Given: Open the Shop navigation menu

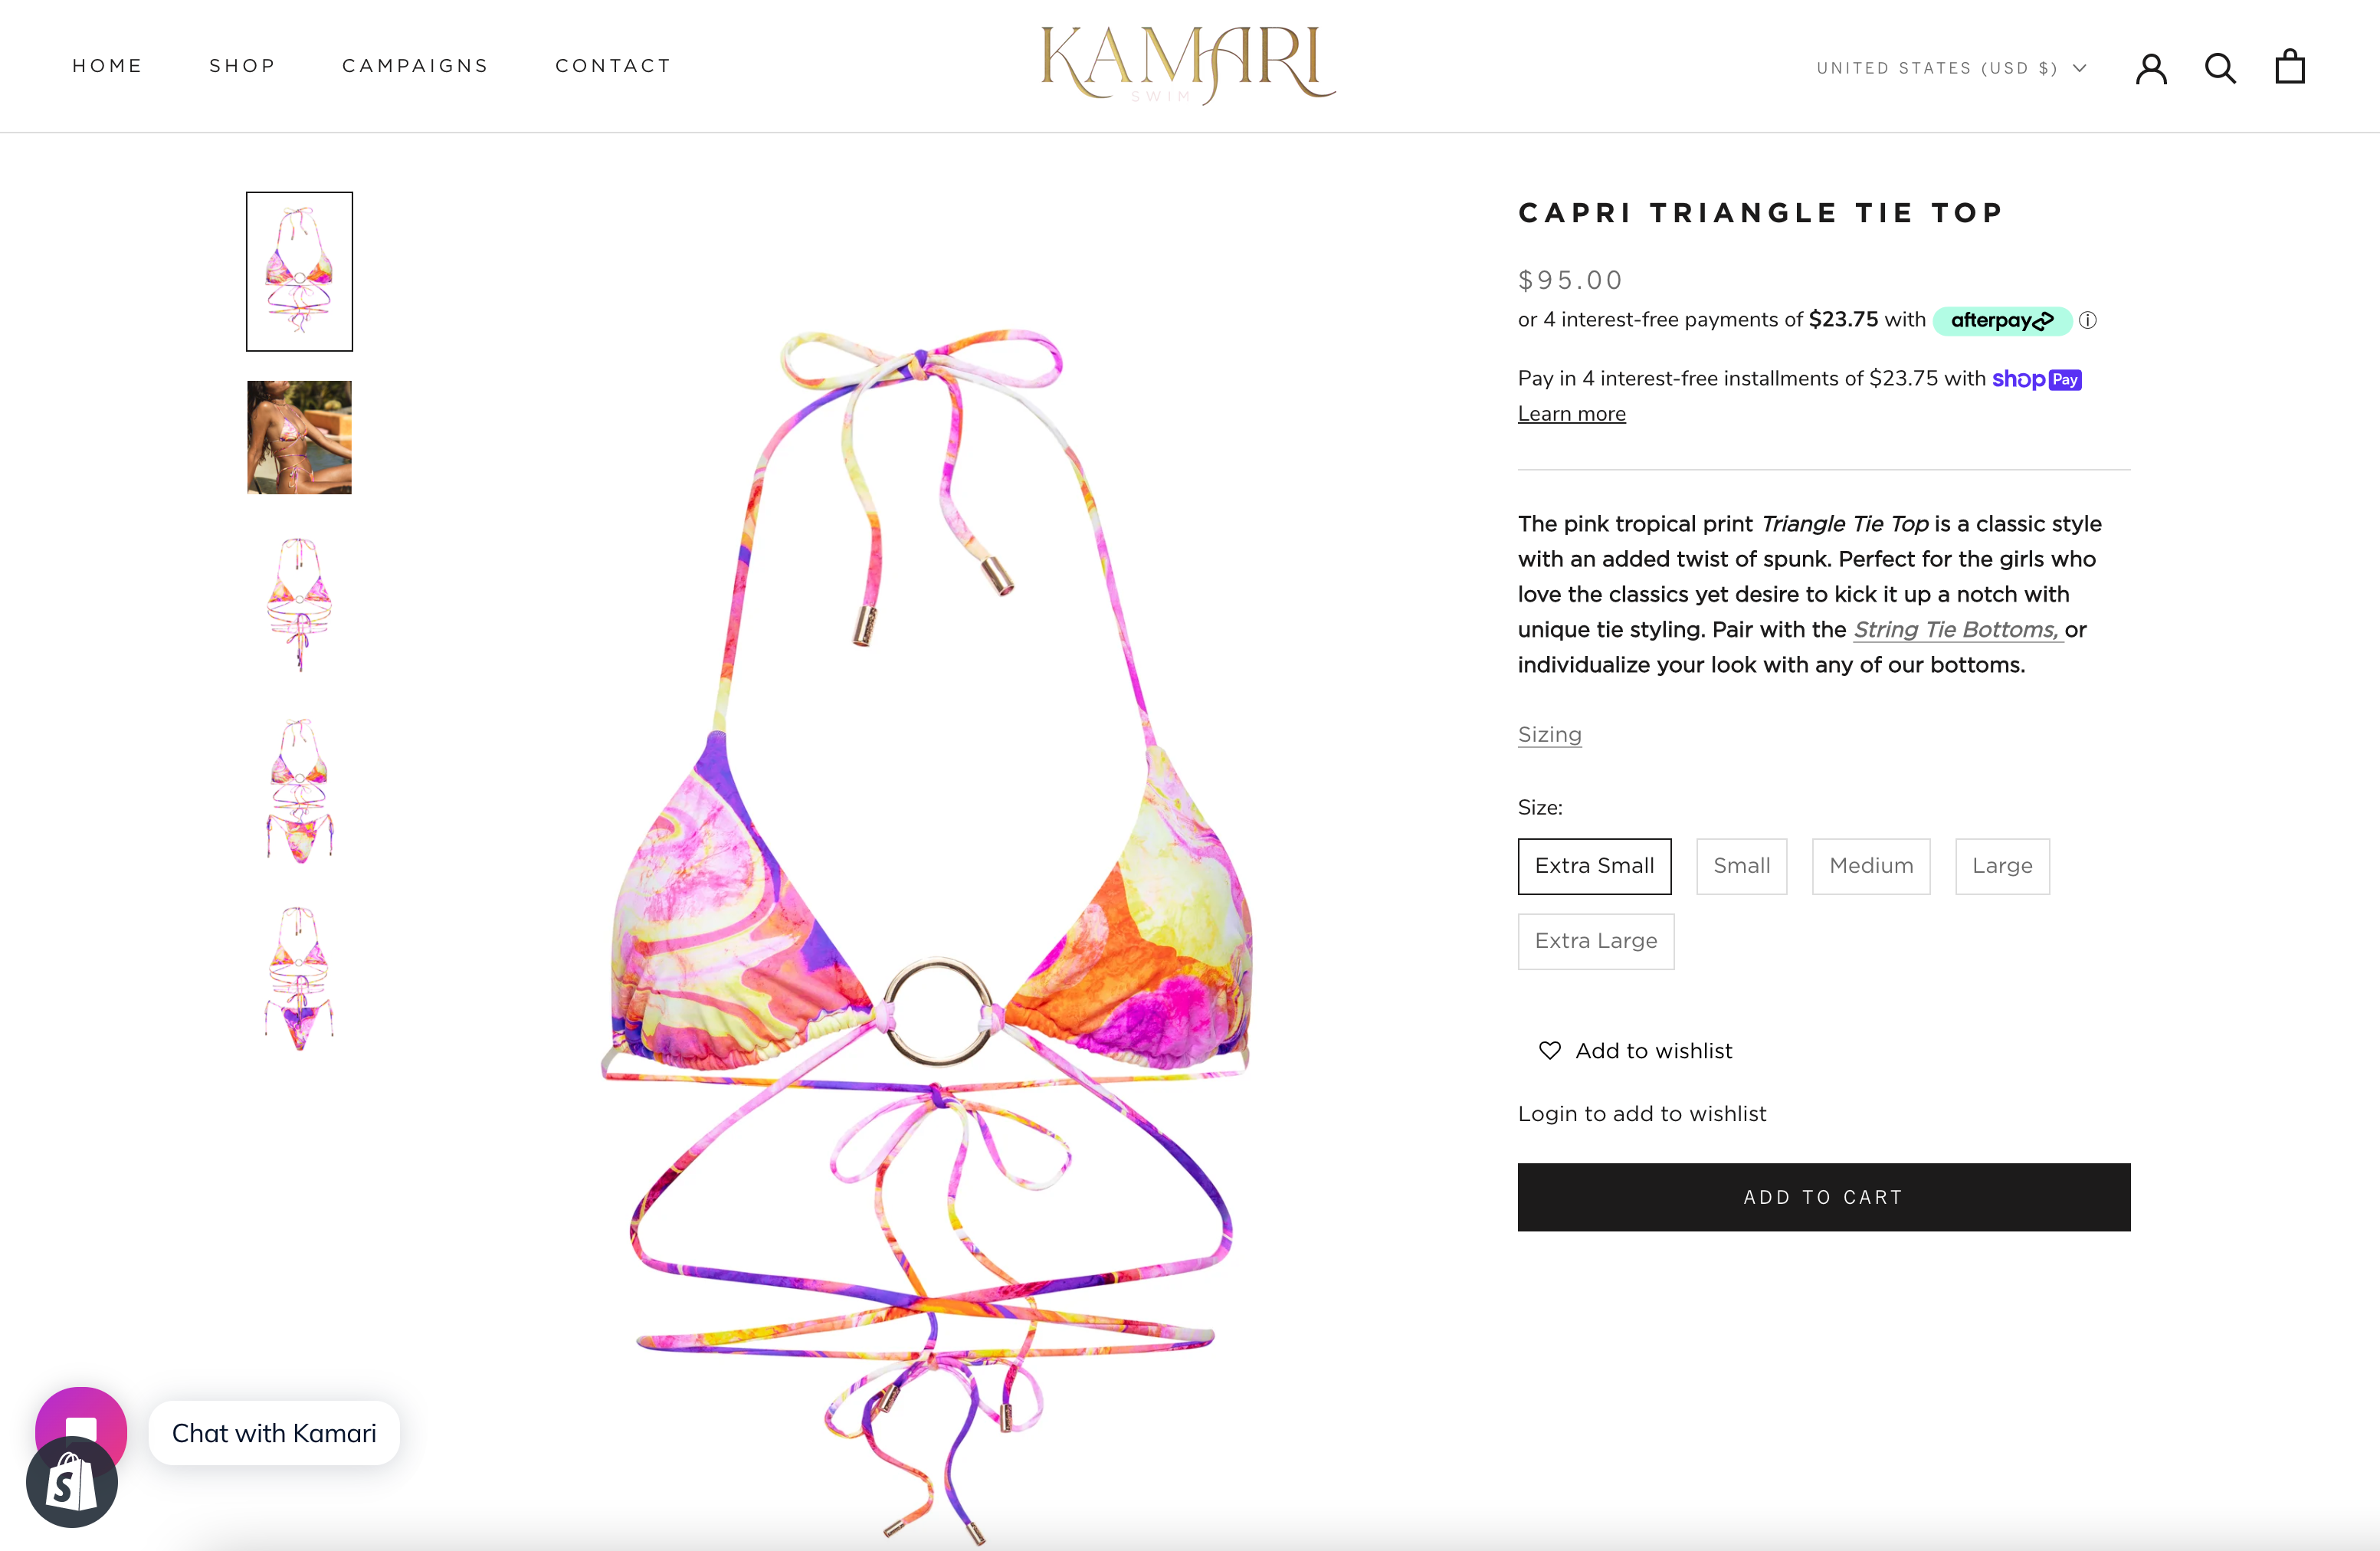Looking at the screenshot, I should pyautogui.click(x=242, y=66).
